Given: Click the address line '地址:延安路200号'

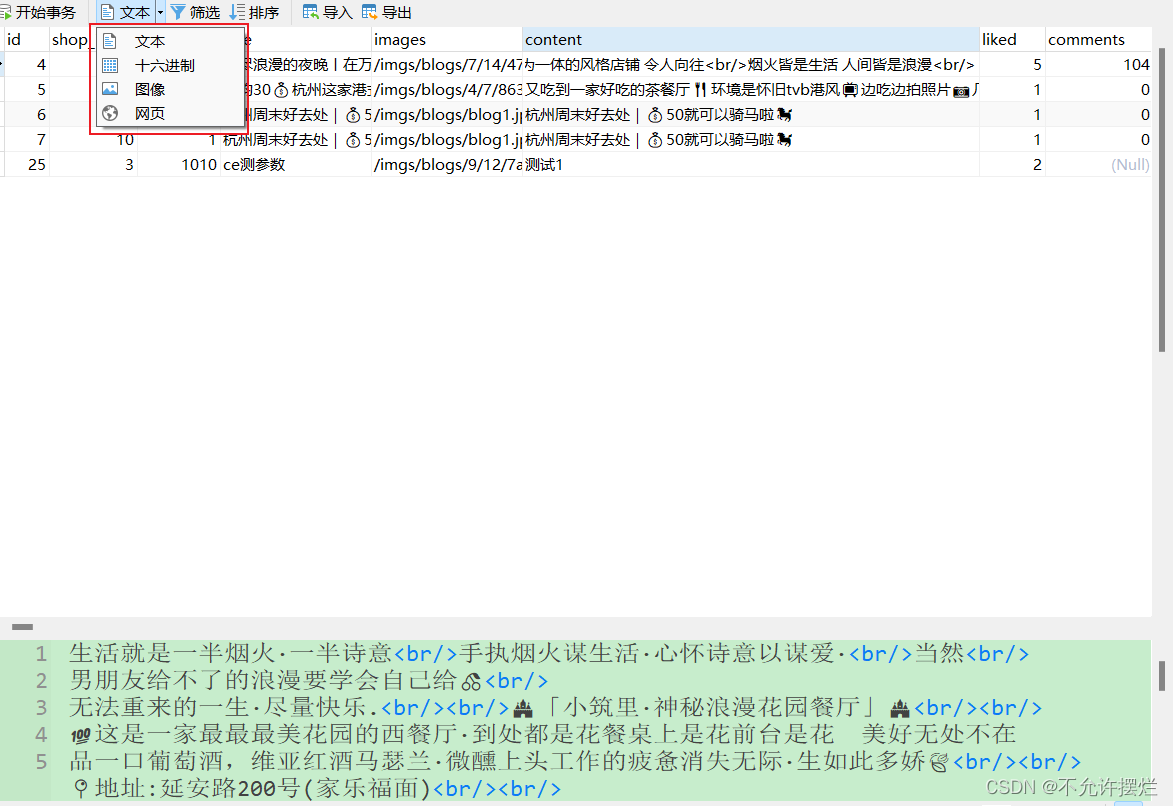Looking at the screenshot, I should (197, 788).
